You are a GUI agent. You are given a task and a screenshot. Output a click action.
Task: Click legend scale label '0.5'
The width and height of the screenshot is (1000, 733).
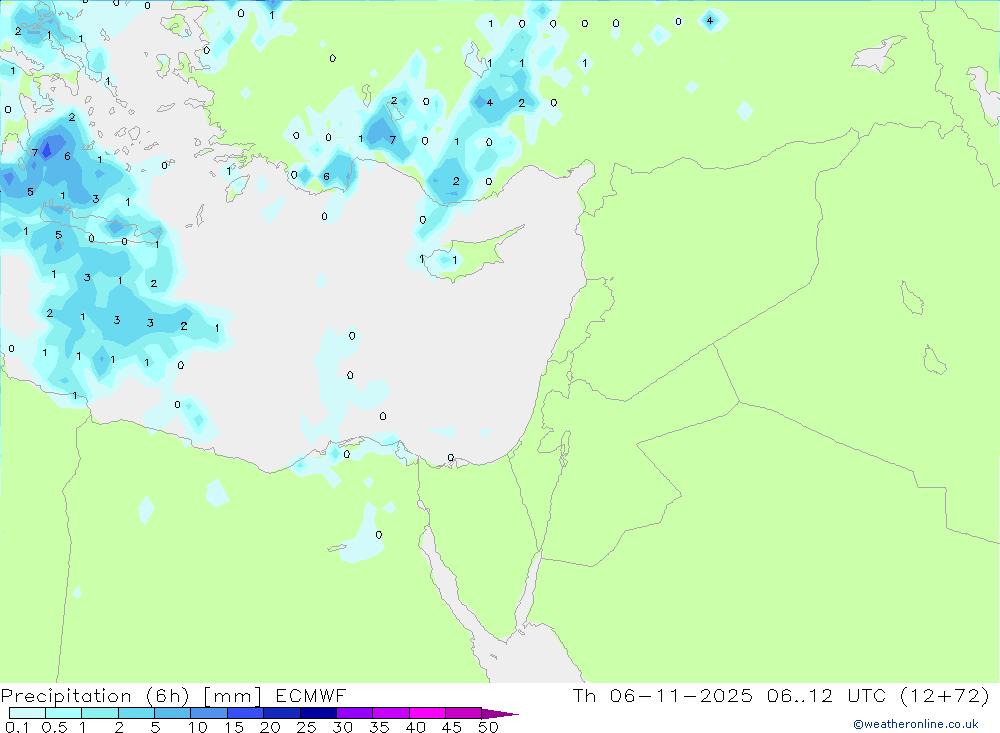pos(54,727)
